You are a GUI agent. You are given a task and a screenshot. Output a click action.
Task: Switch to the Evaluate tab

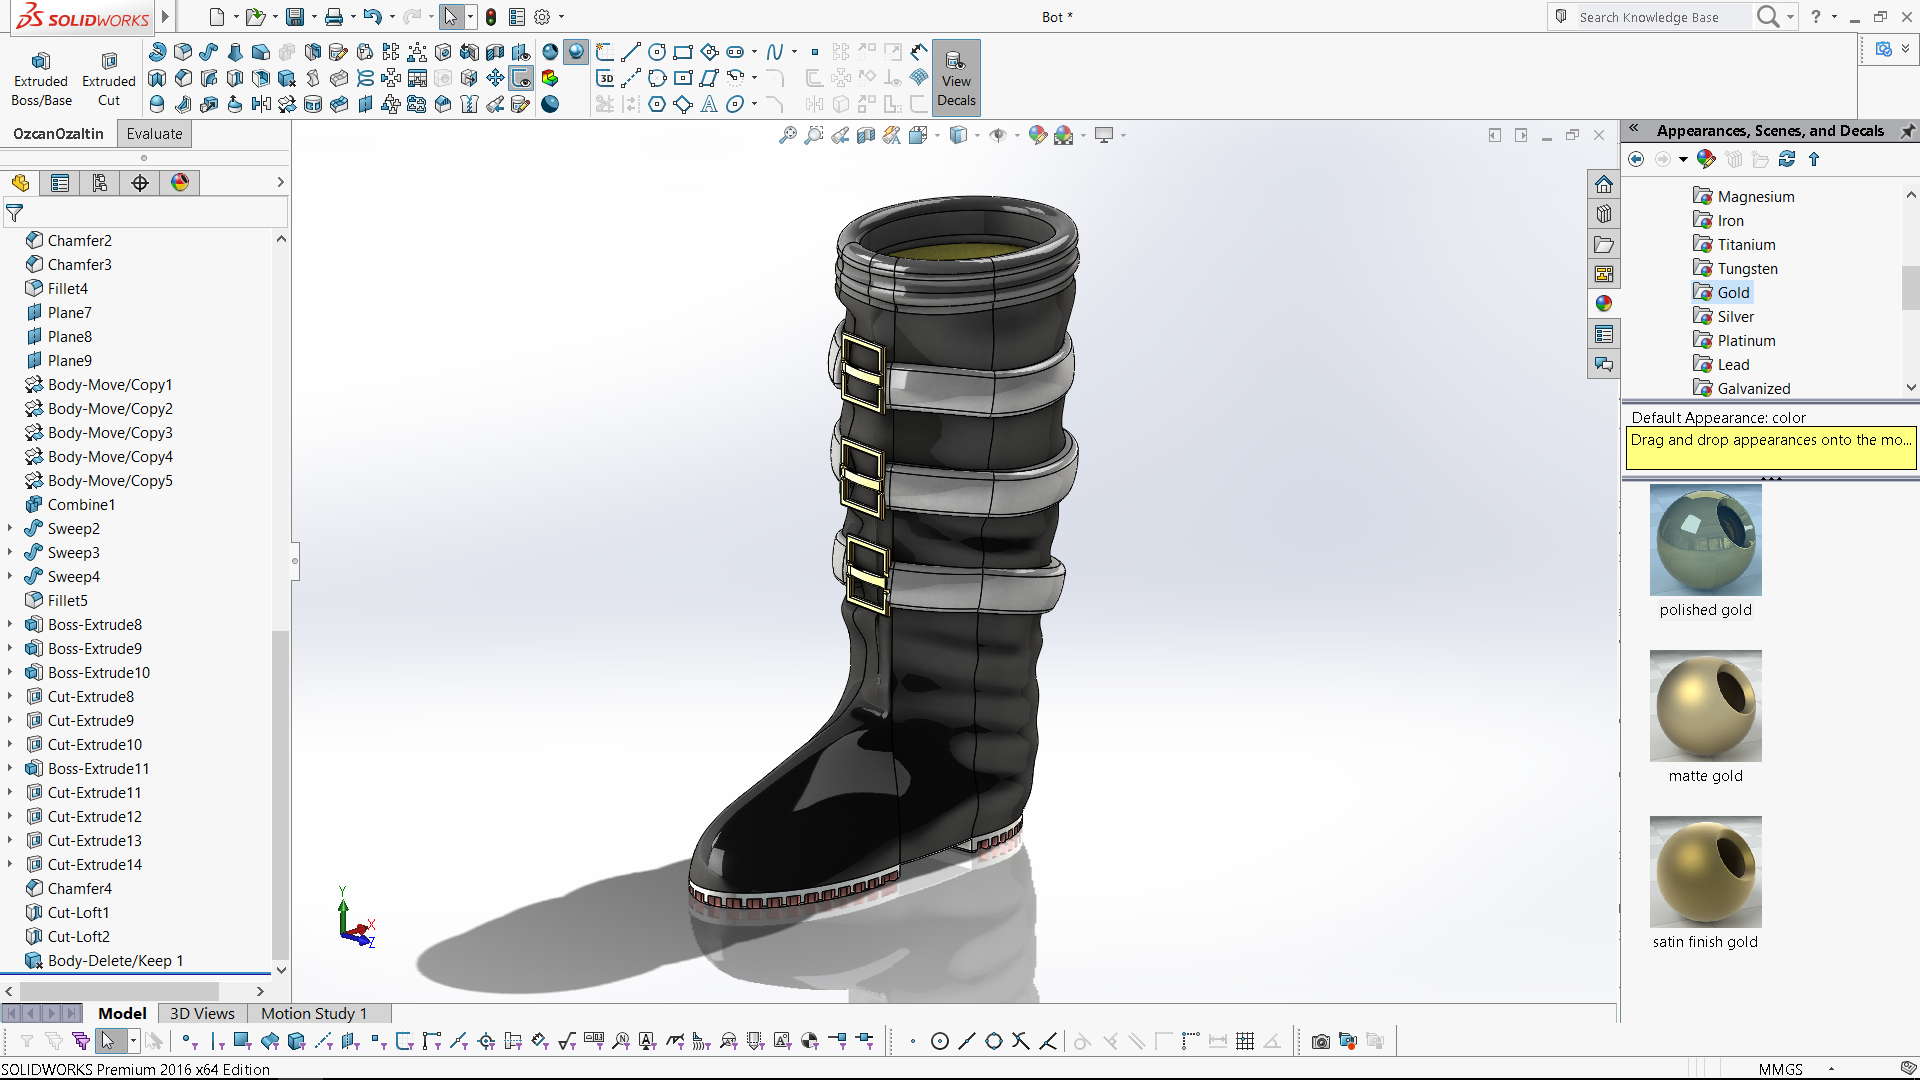[154, 134]
